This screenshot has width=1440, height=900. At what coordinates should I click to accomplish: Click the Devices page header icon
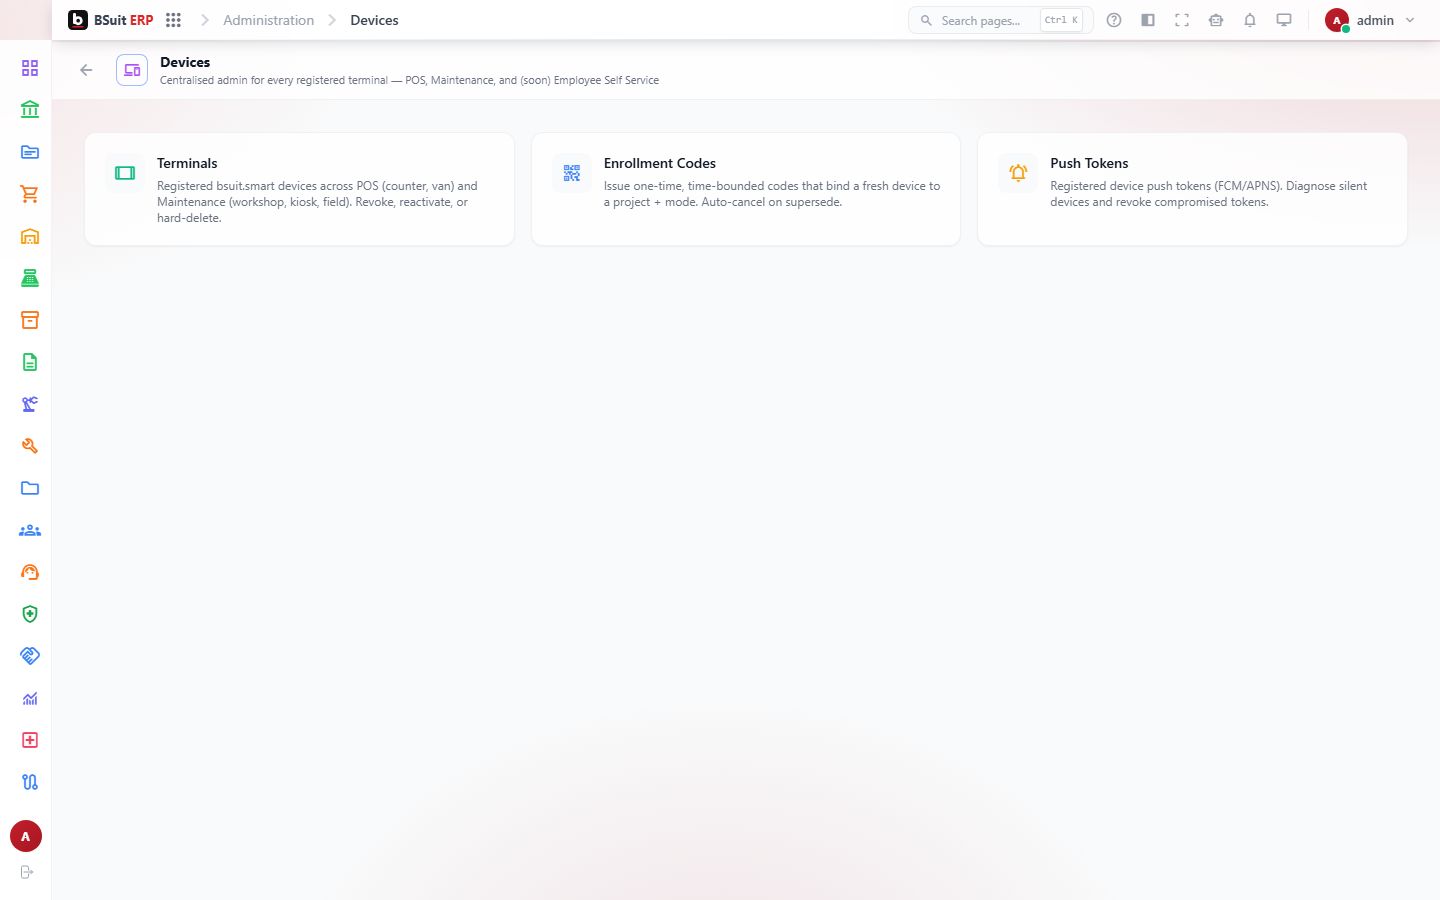coord(132,70)
